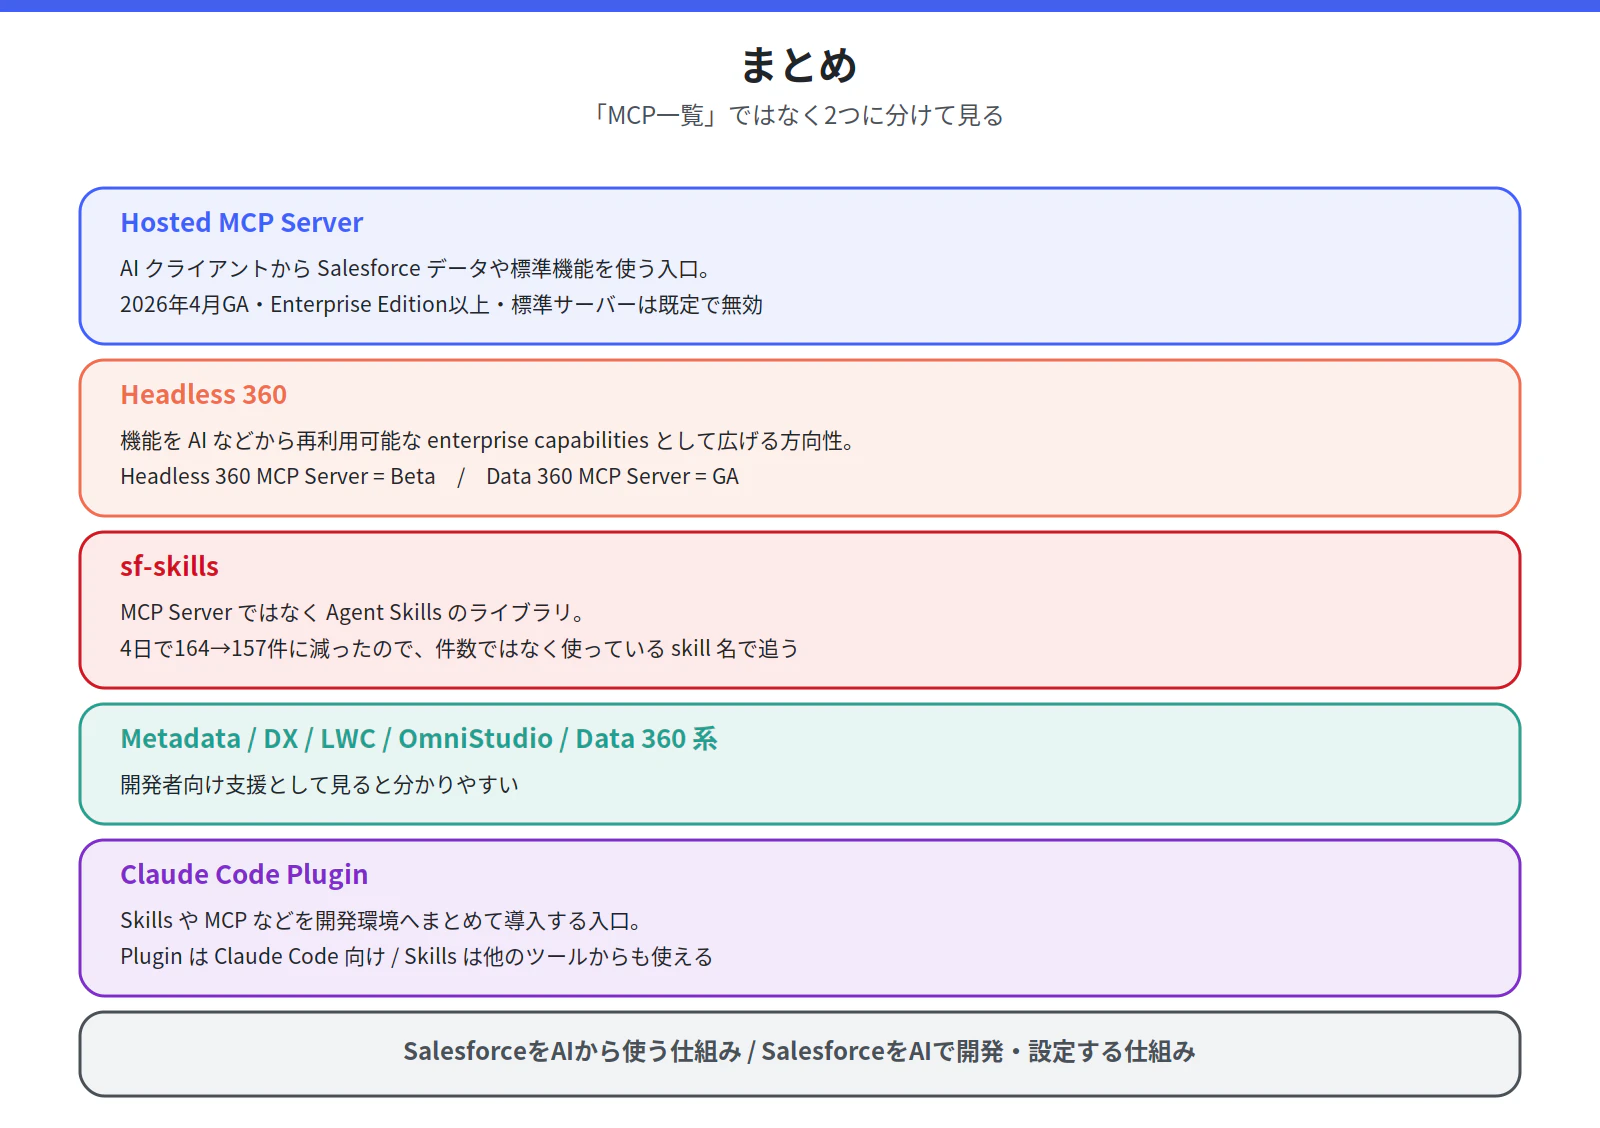Select the Metadata / DX / LWC heading

(419, 739)
